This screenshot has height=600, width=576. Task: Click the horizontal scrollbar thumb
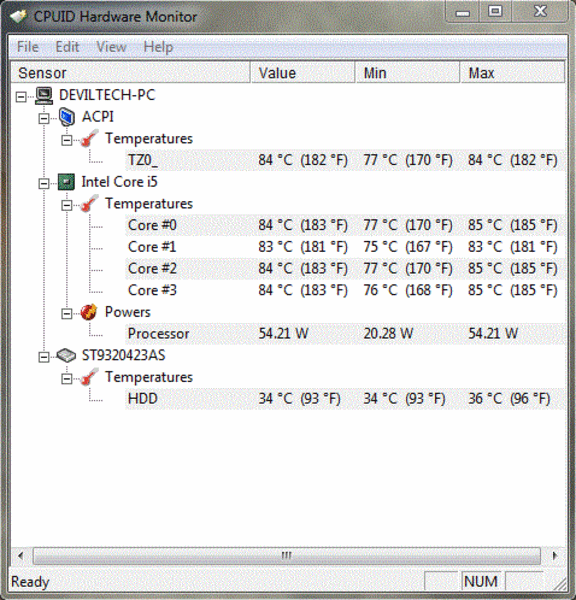point(287,556)
